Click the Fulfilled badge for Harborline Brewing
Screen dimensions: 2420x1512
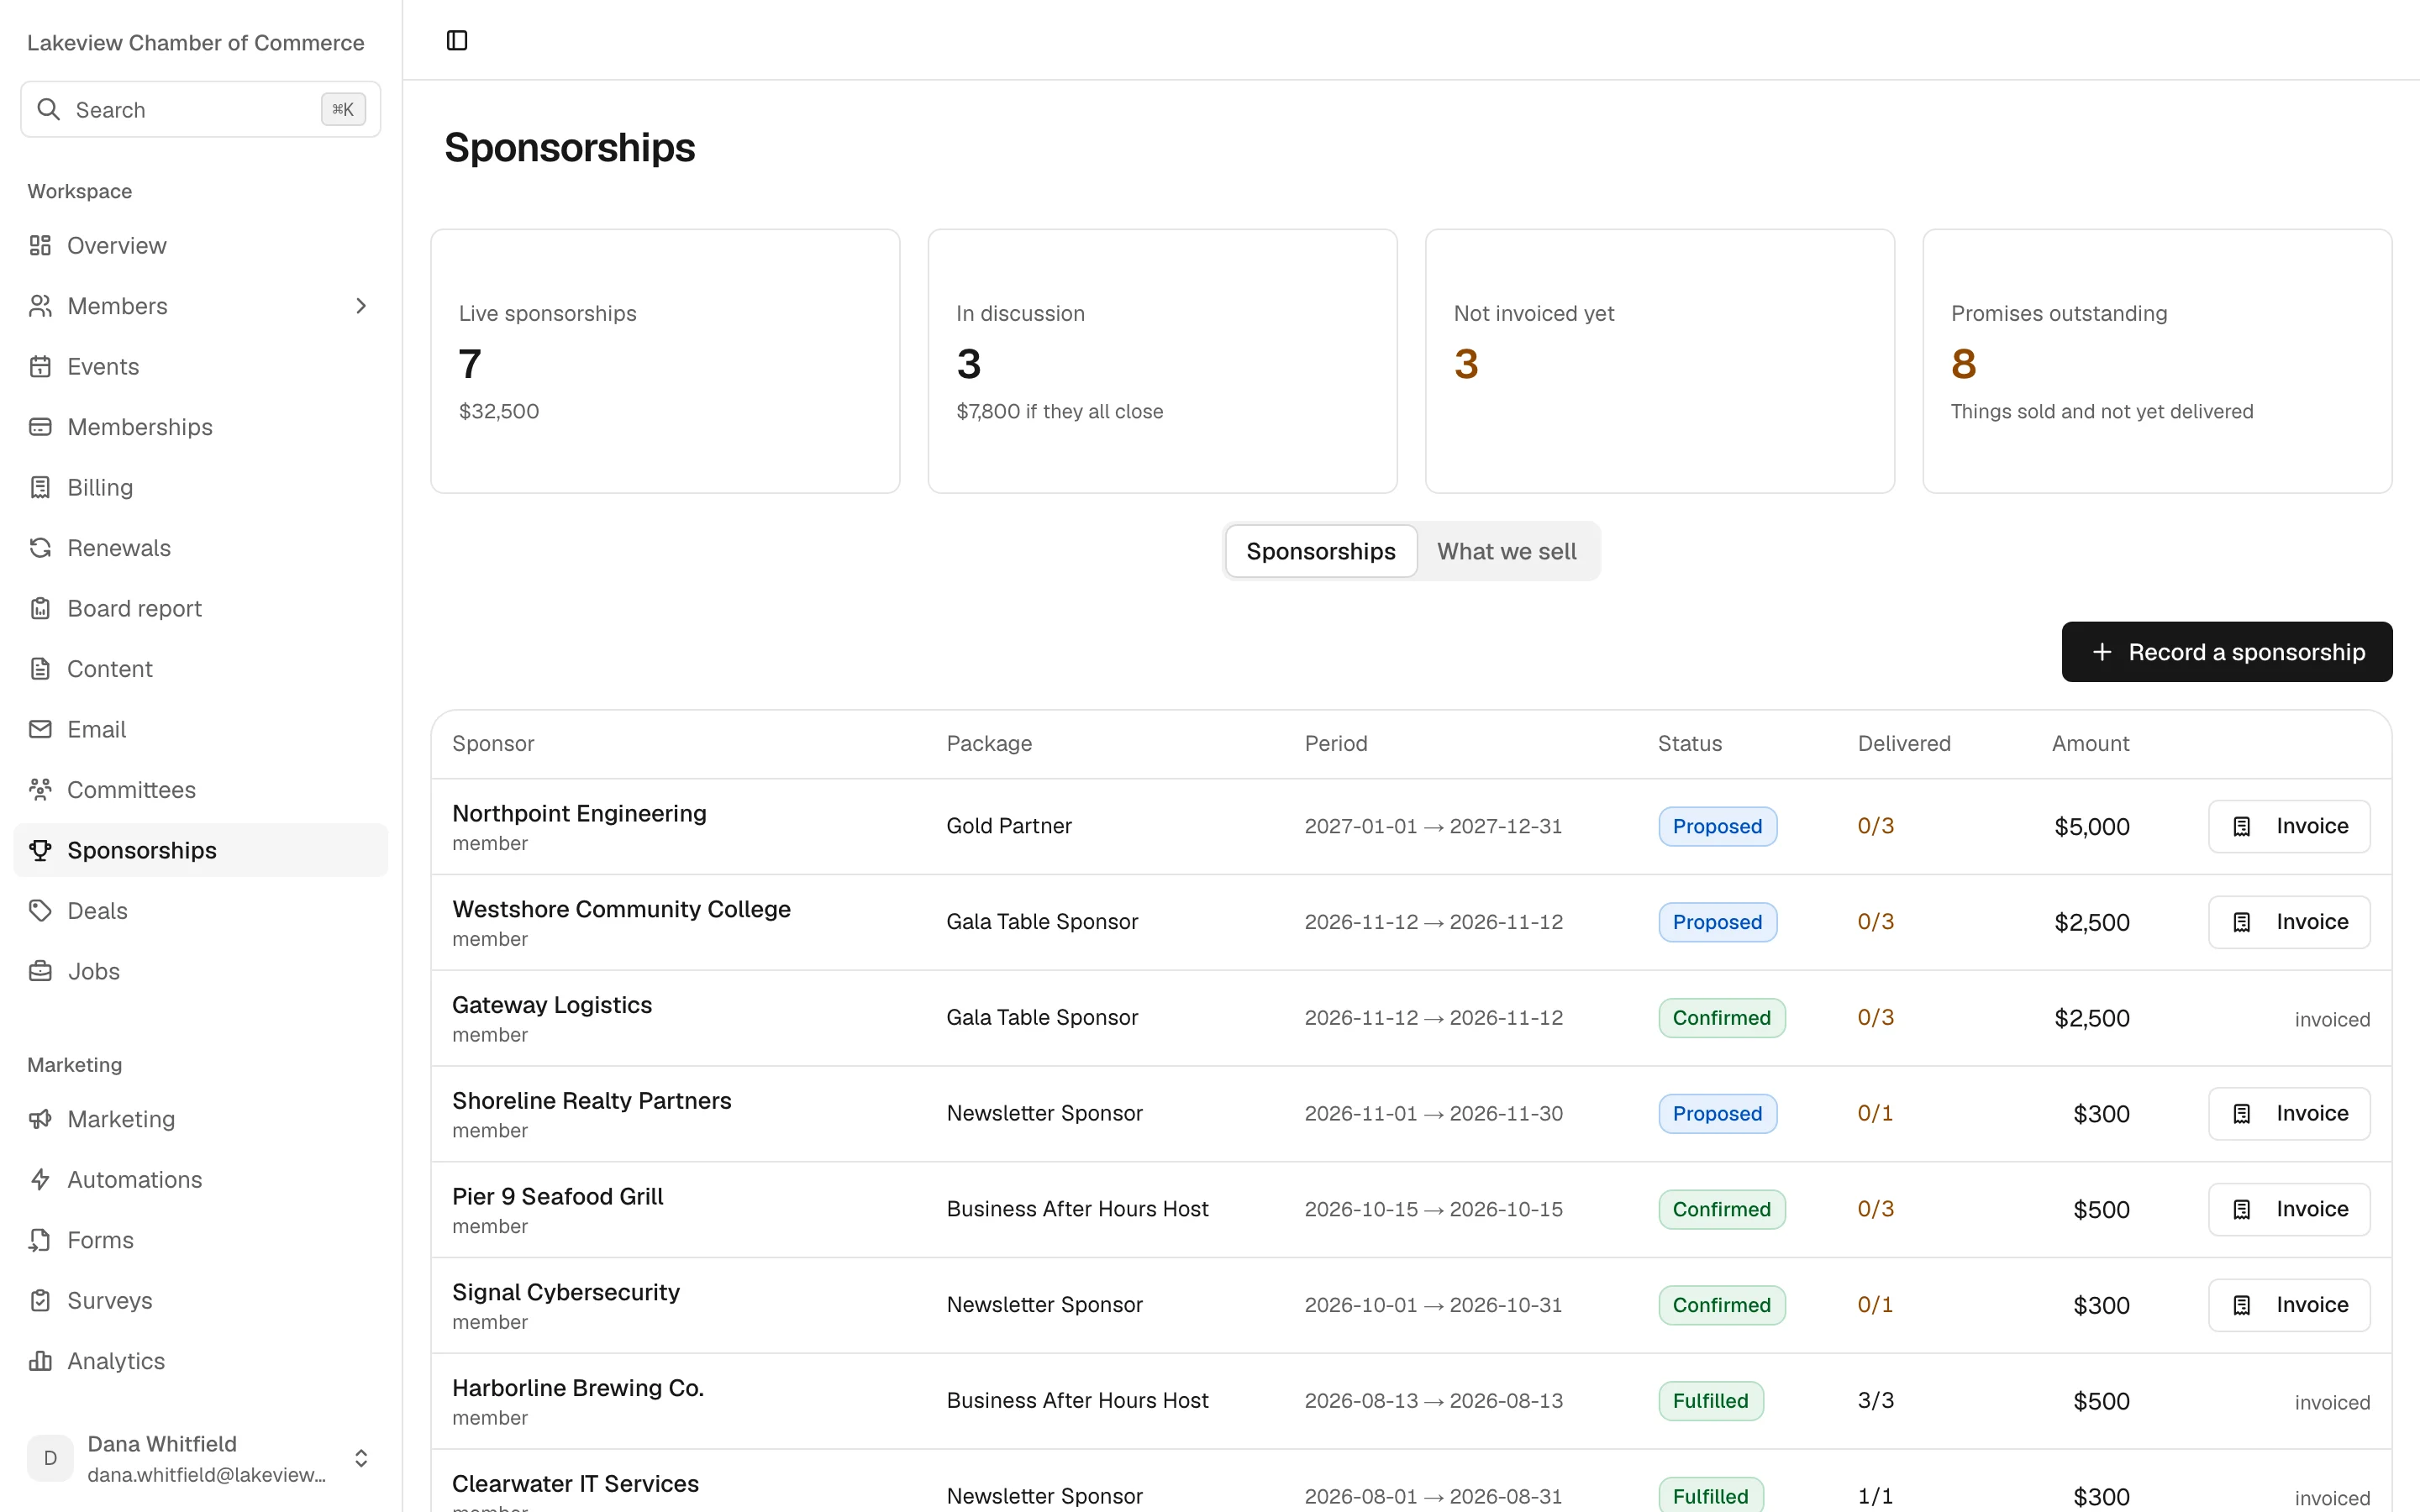pyautogui.click(x=1710, y=1401)
